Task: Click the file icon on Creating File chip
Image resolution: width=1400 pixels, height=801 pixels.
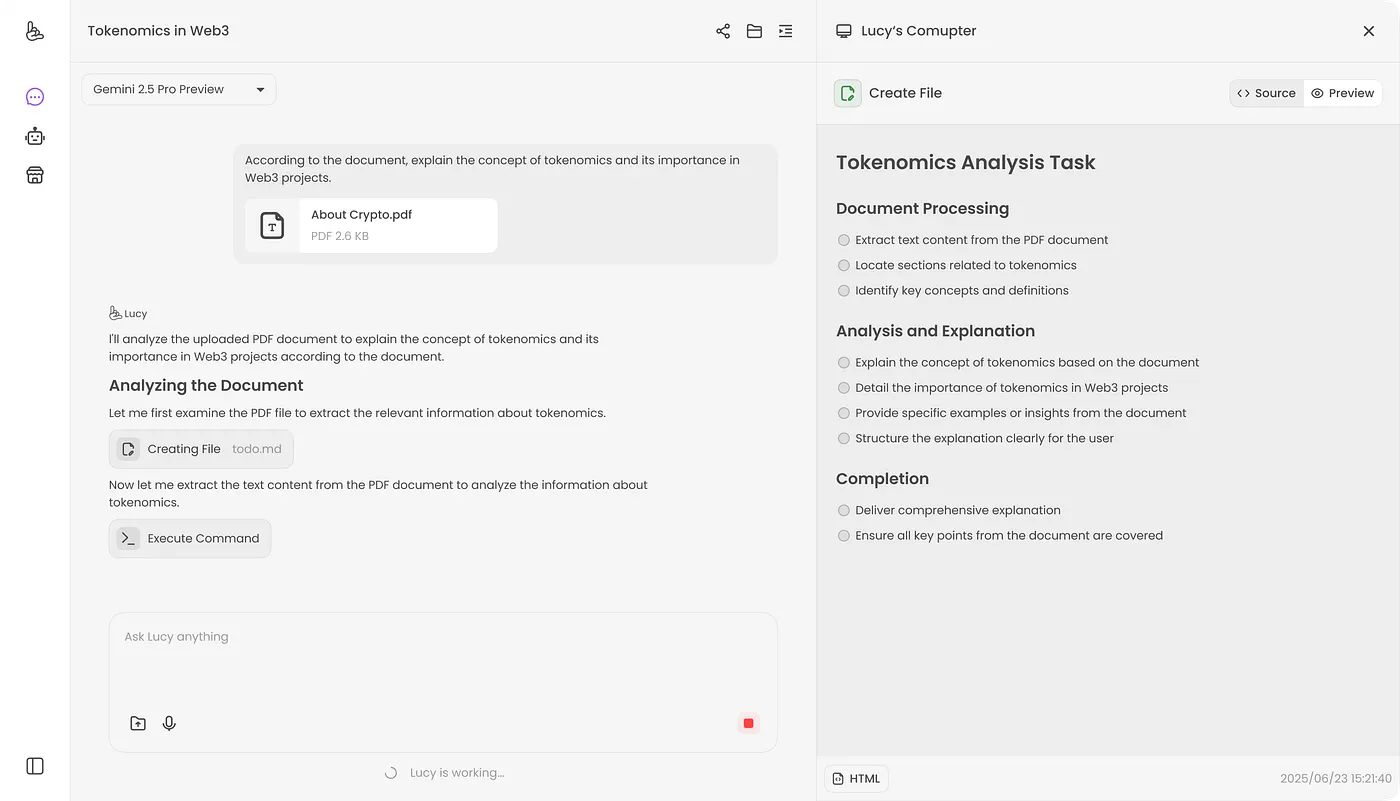Action: (128, 449)
